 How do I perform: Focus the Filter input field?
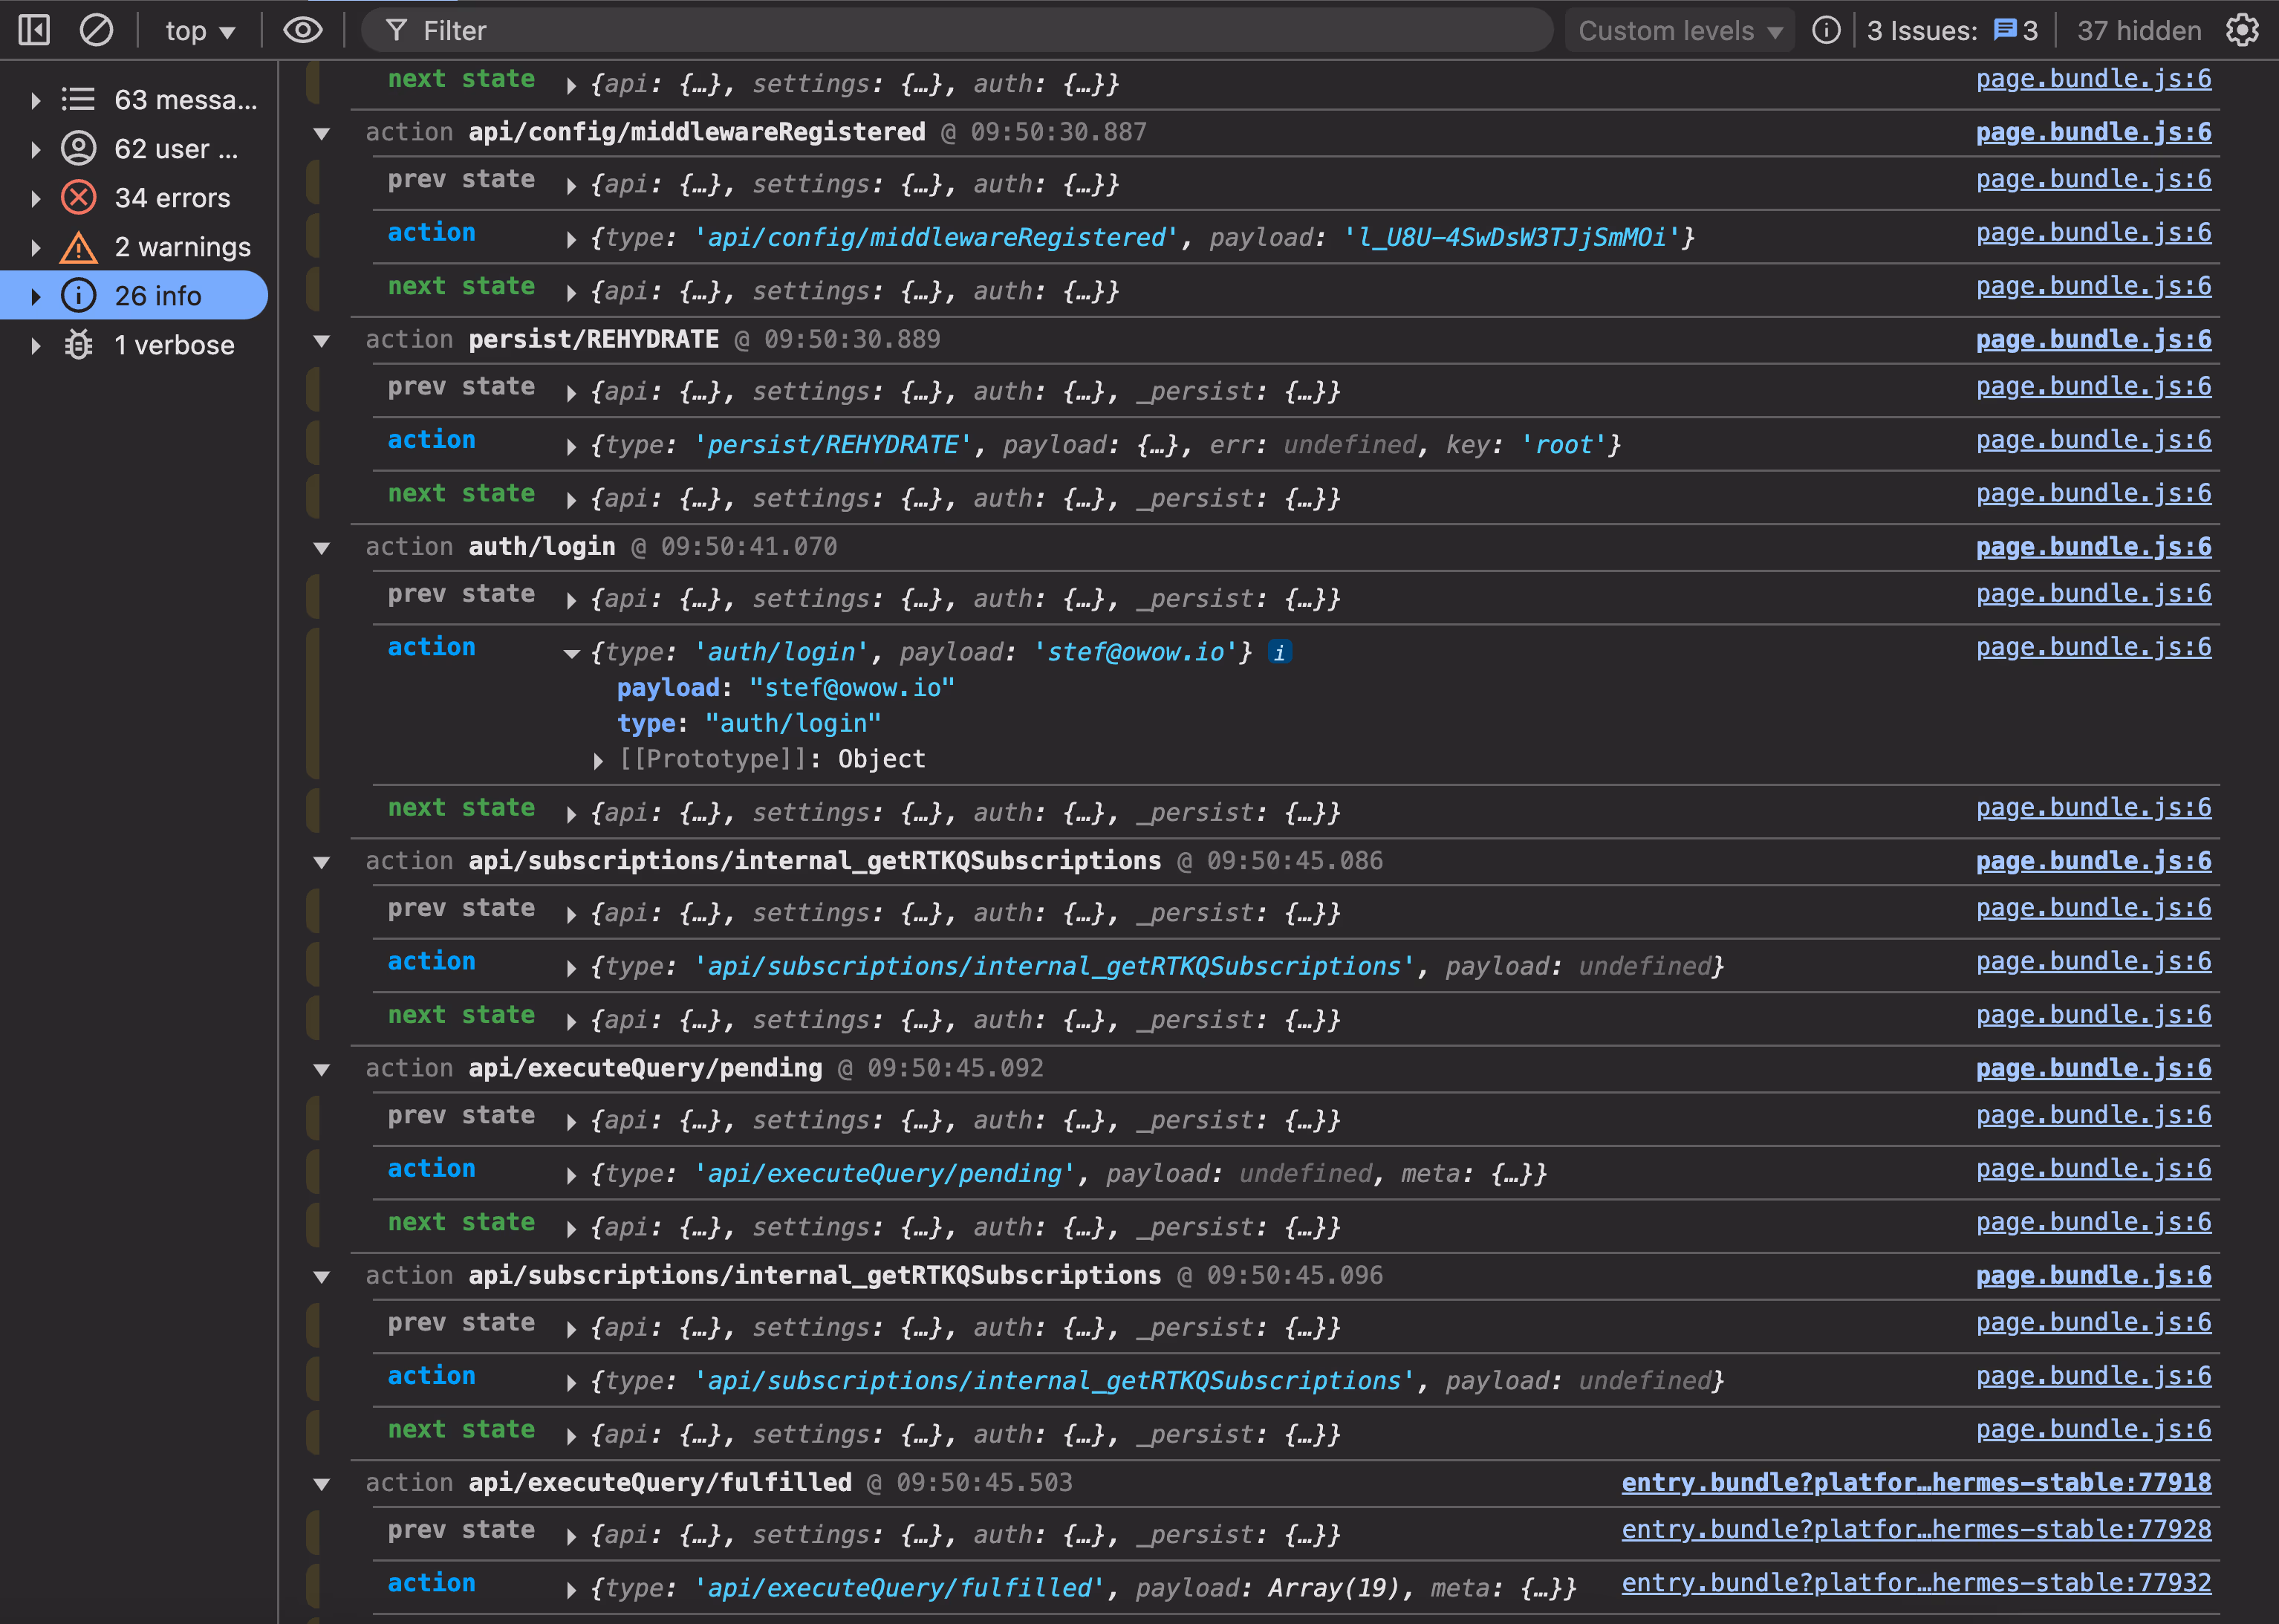[x=956, y=30]
